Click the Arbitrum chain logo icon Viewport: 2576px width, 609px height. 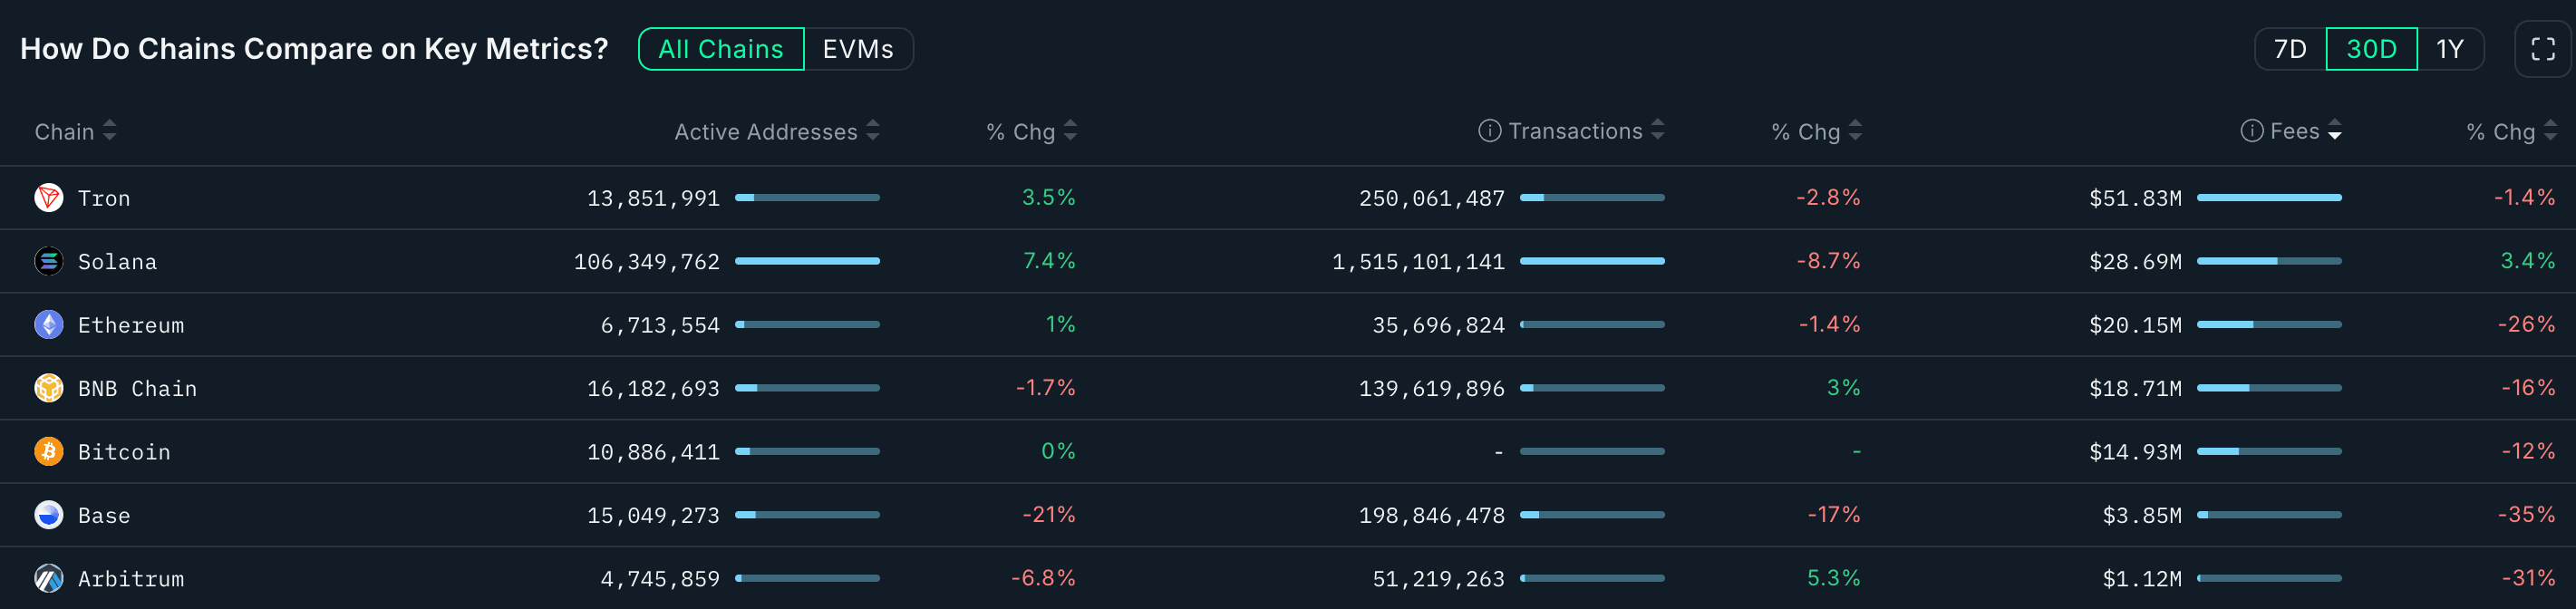click(48, 578)
